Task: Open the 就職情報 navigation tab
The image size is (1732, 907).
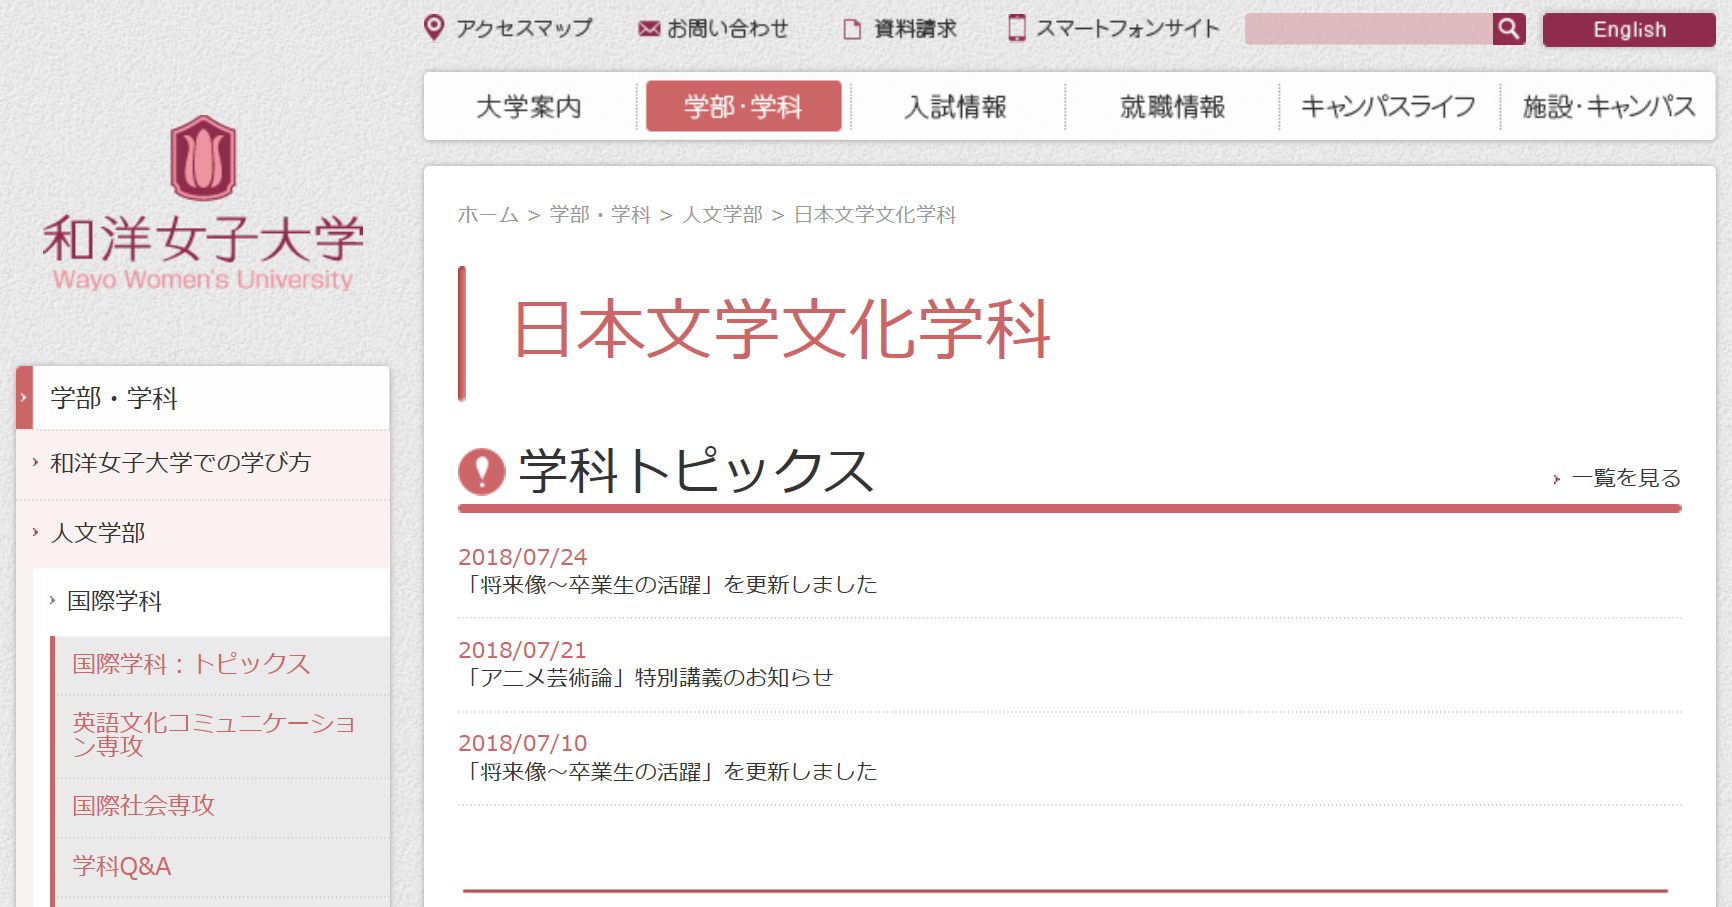Action: [1172, 106]
